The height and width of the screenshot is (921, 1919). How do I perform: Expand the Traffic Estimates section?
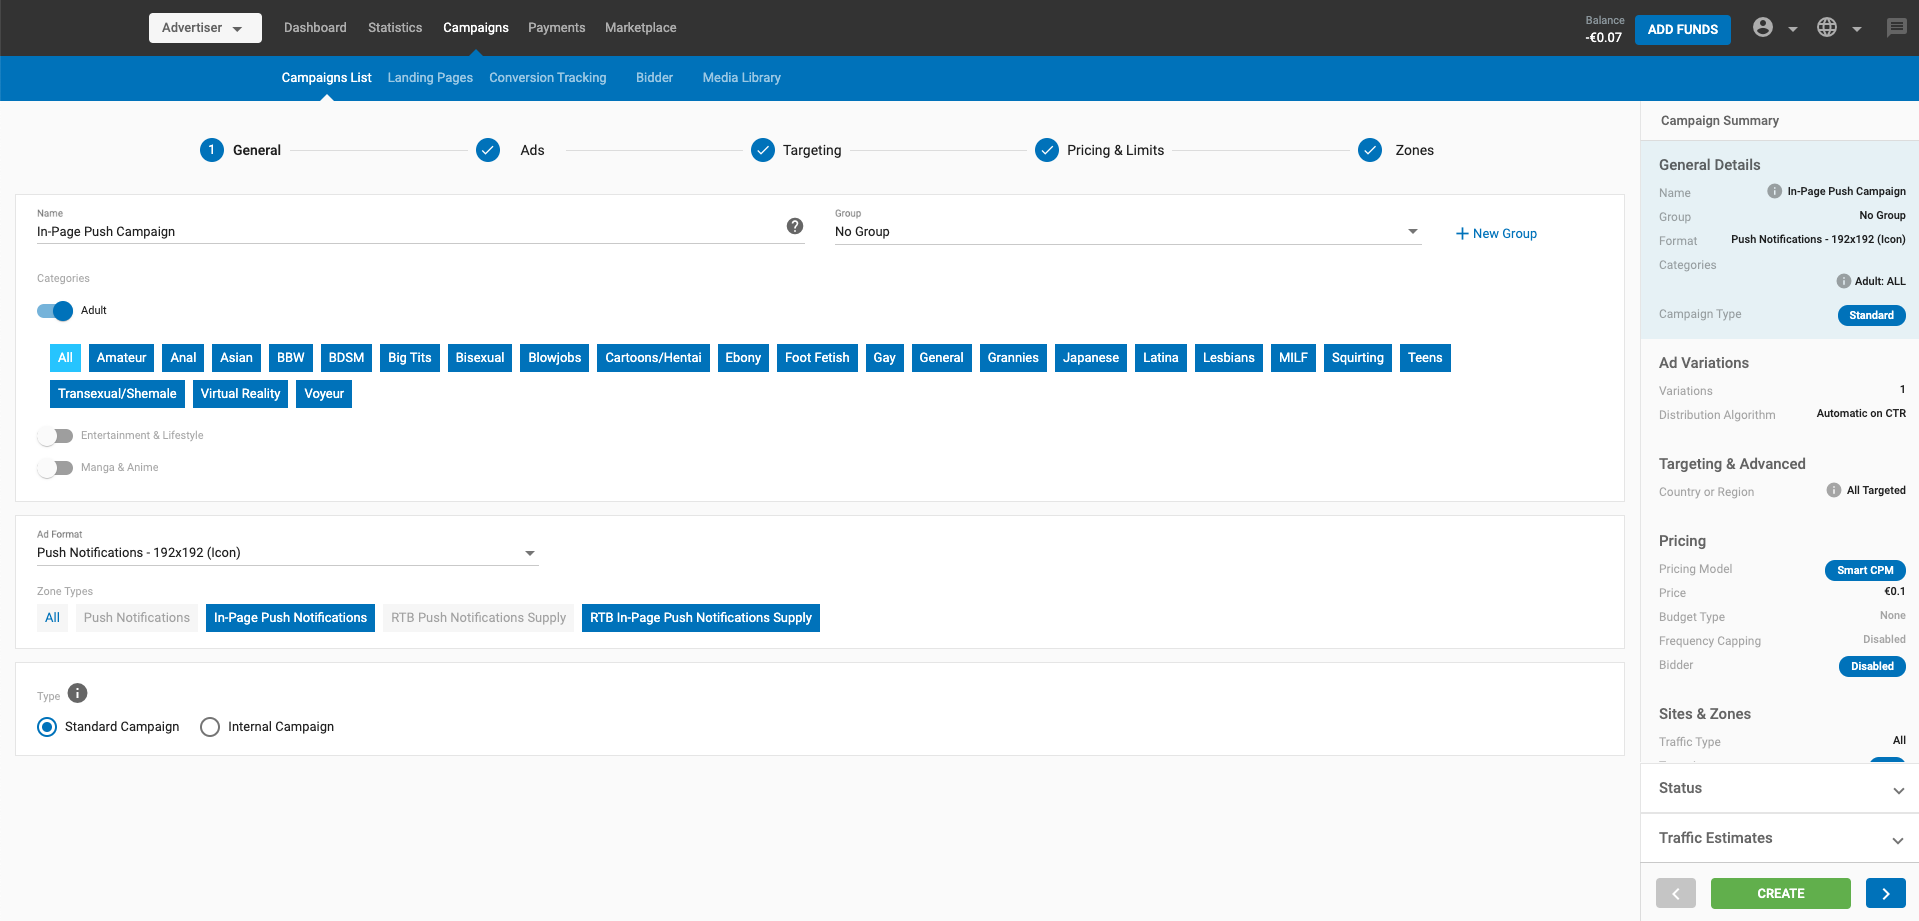(x=1779, y=839)
